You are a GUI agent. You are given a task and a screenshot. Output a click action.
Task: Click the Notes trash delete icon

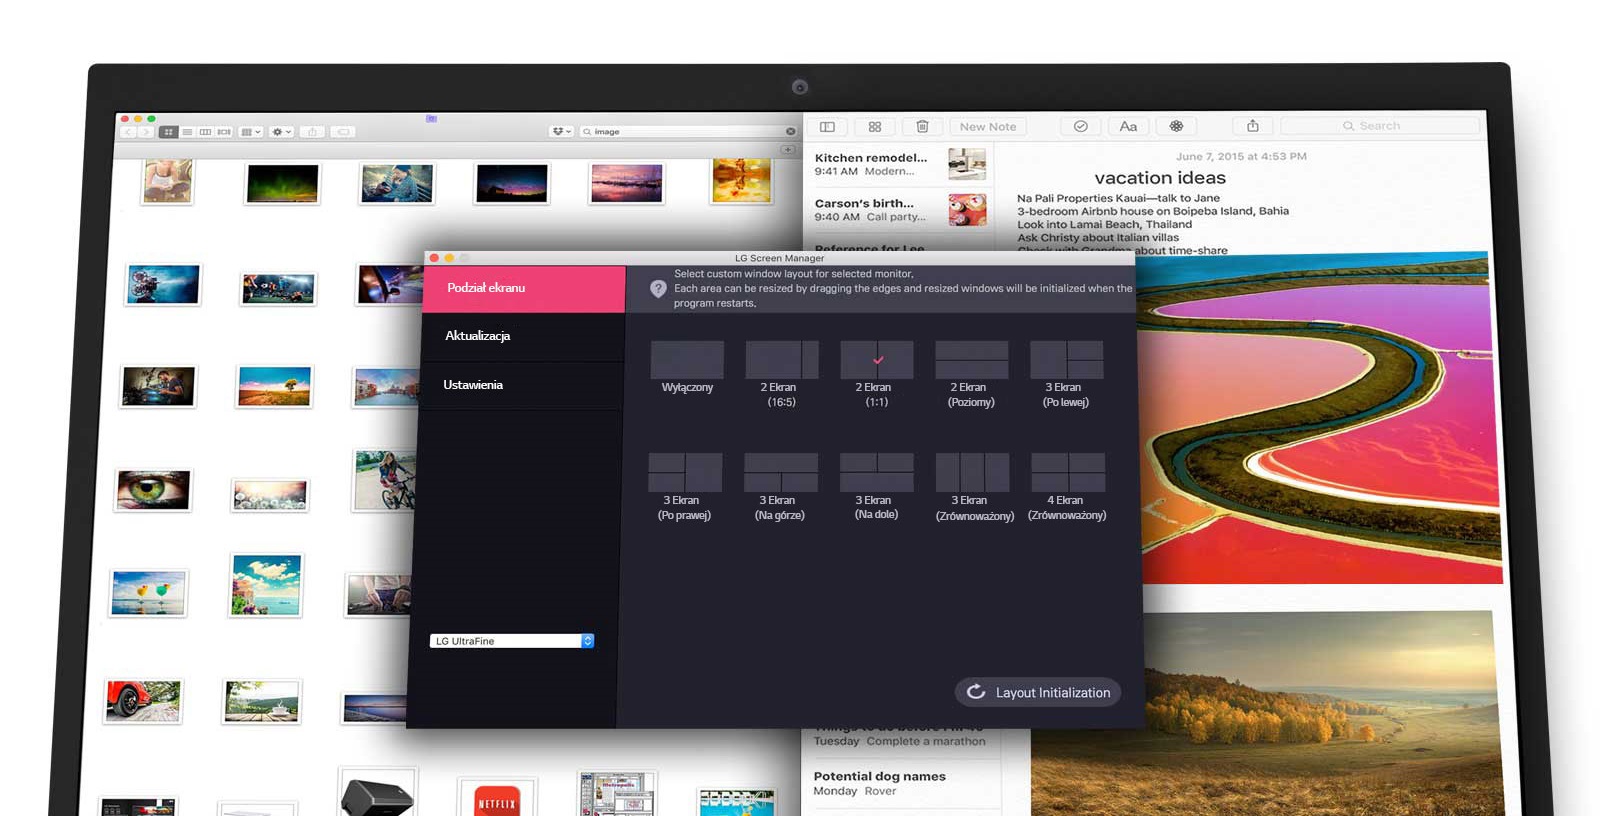(x=922, y=127)
